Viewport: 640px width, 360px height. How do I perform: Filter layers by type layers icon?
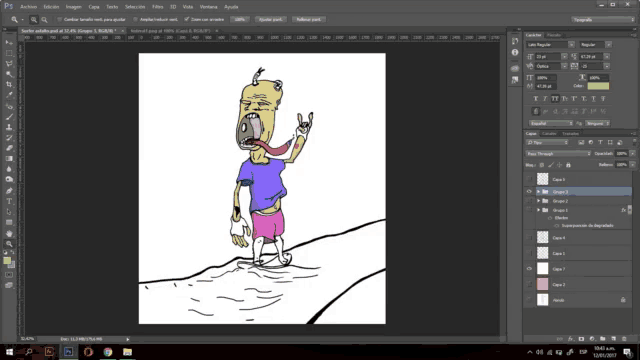coord(600,142)
